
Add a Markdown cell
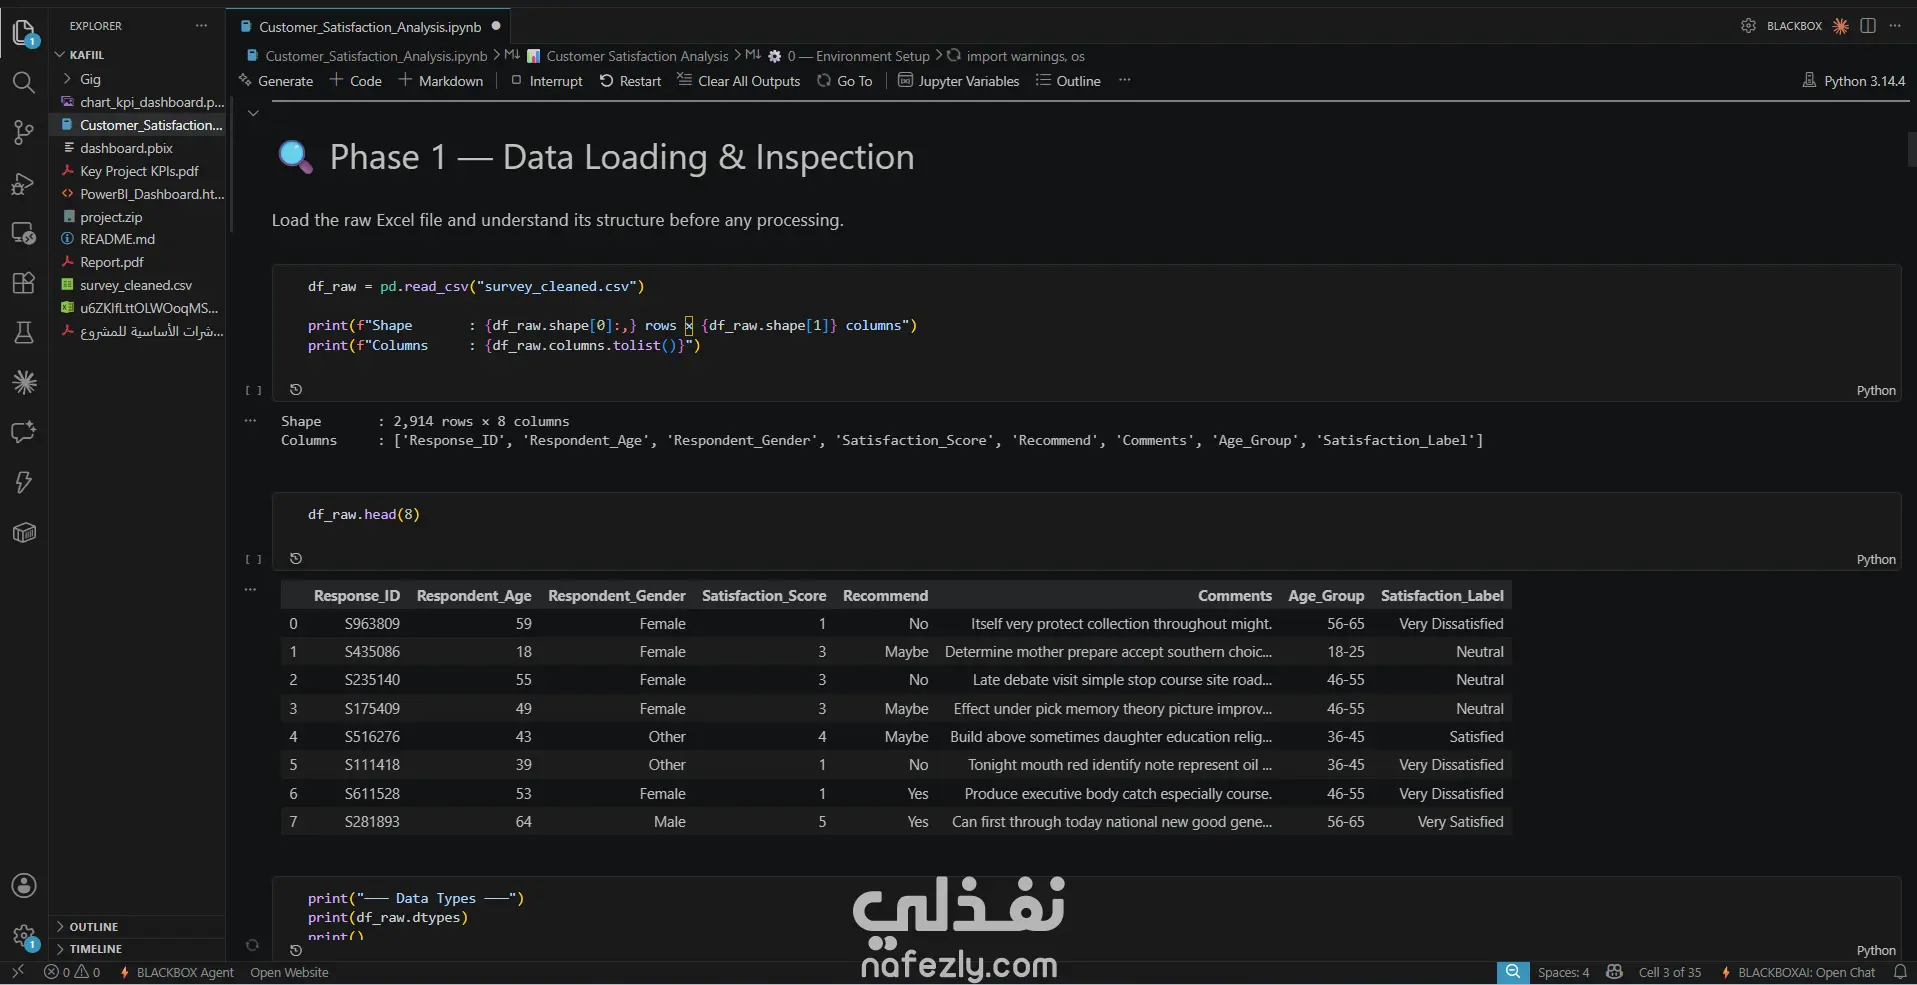(x=441, y=81)
